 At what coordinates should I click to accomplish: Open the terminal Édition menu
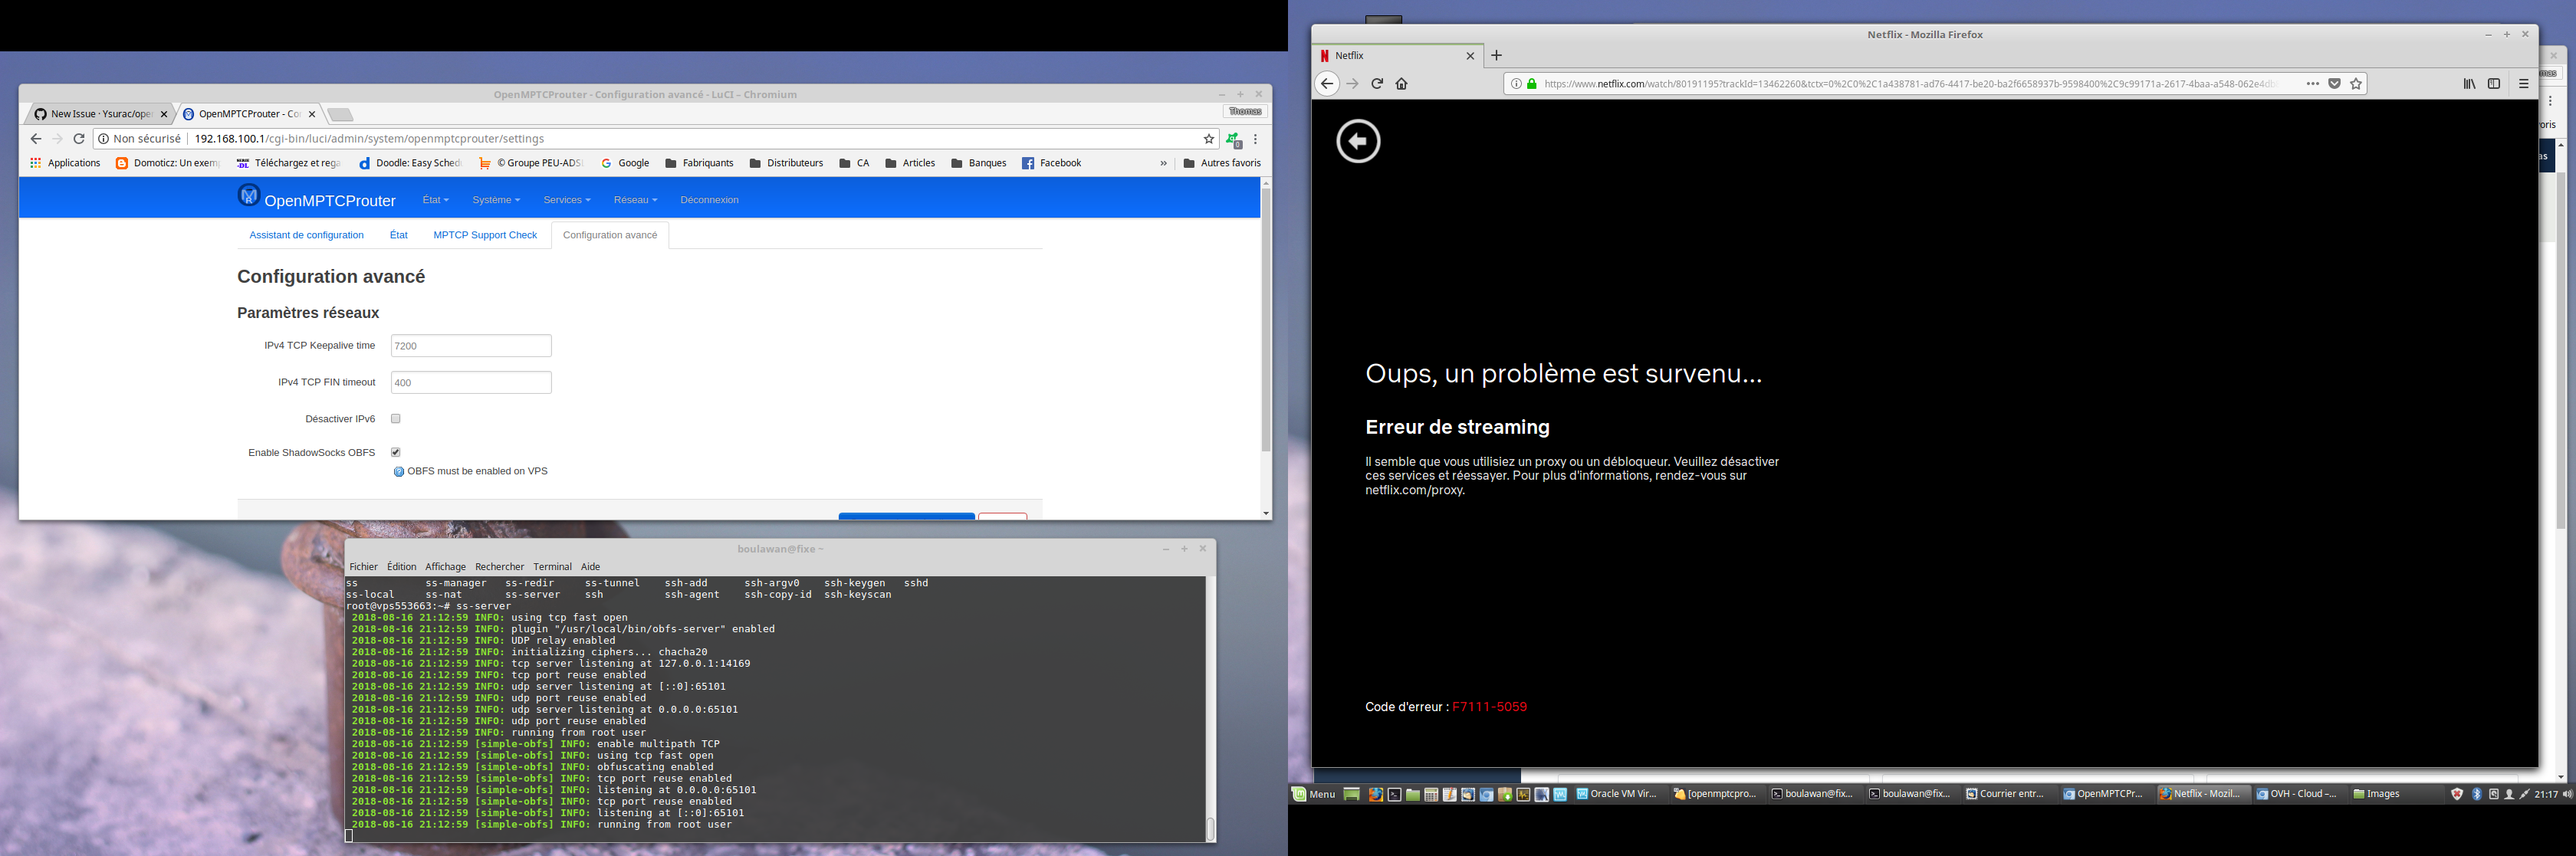point(402,567)
